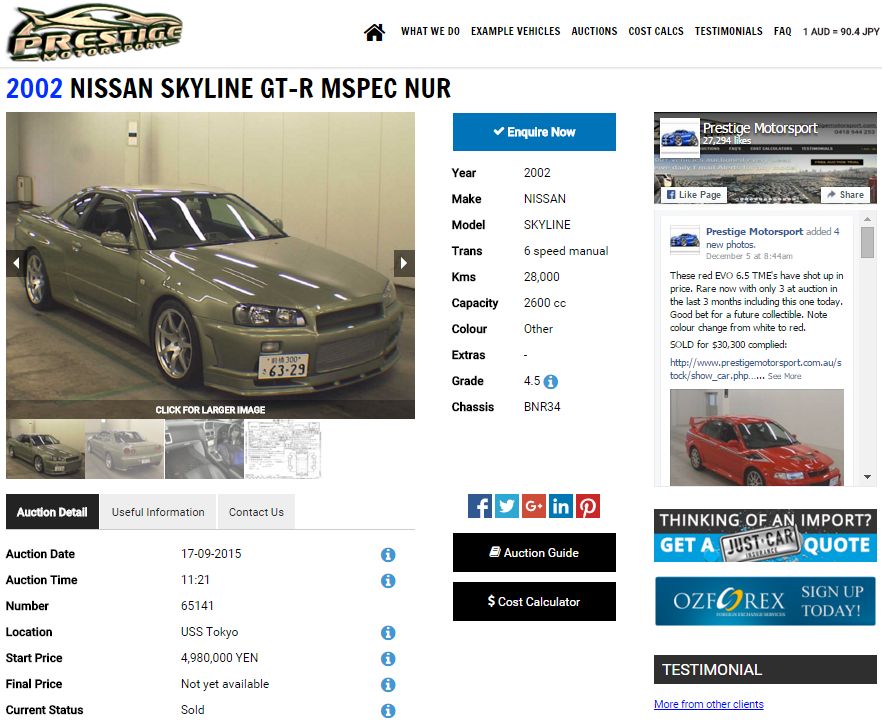Go to Example Vehicles menu
The height and width of the screenshot is (722, 882).
(515, 32)
